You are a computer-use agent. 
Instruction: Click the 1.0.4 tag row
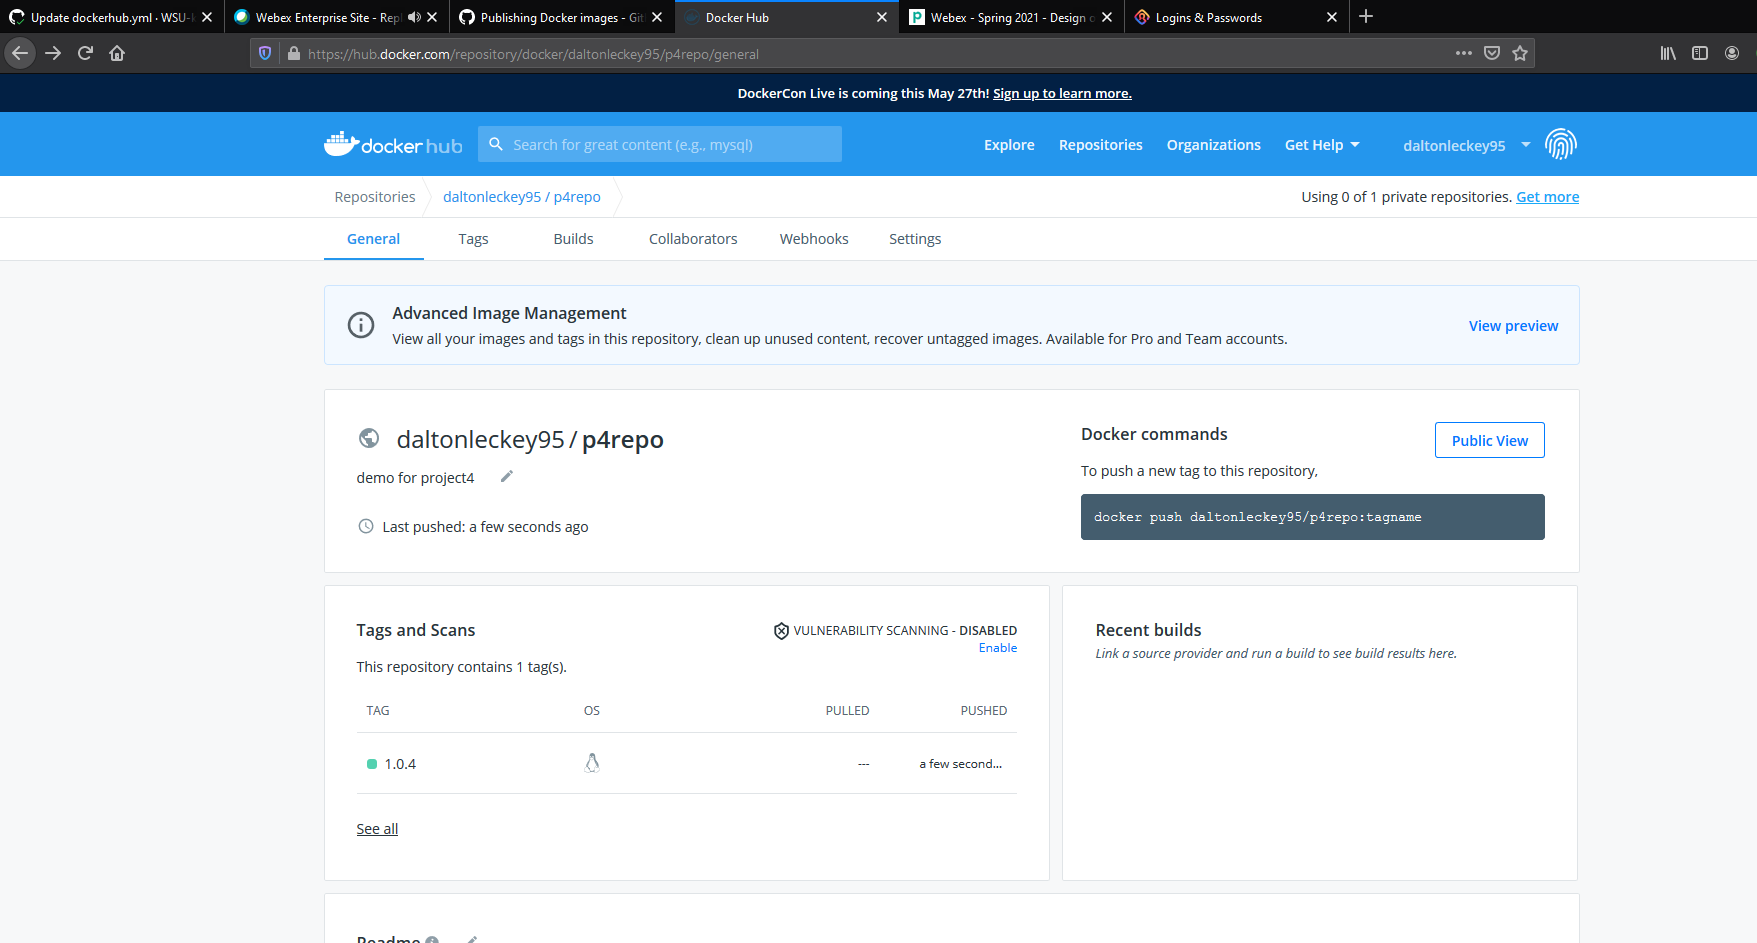686,764
